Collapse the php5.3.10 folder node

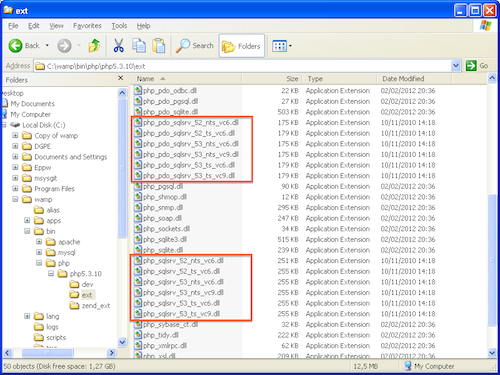coord(51,274)
